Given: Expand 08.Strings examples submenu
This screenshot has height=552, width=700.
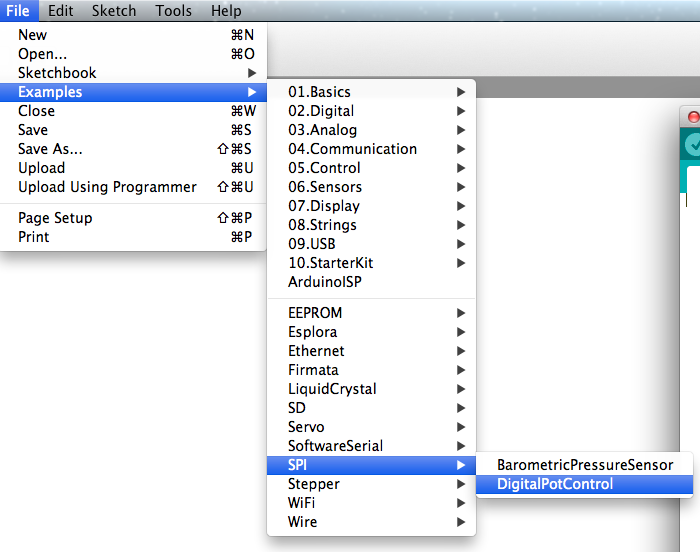Looking at the screenshot, I should 371,225.
